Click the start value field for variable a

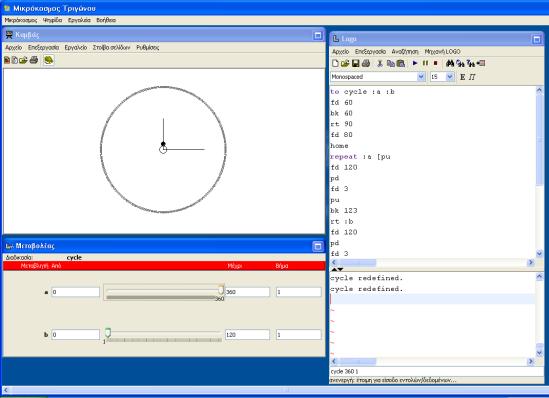click(75, 292)
